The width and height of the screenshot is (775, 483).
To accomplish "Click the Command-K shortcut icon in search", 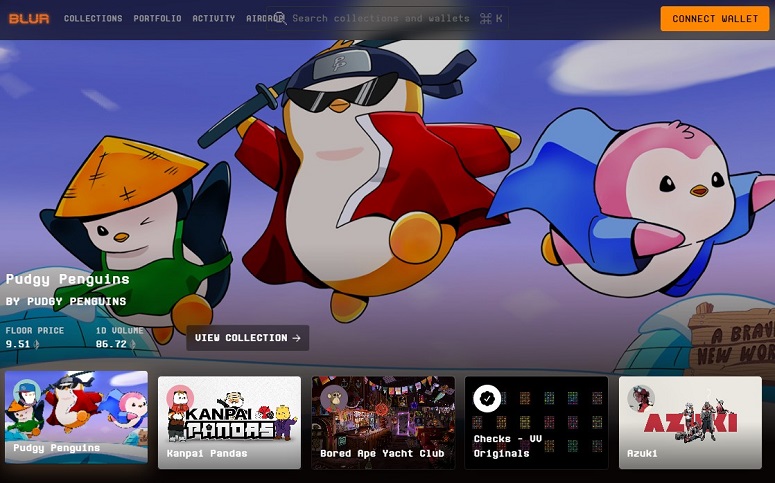I will pos(491,18).
